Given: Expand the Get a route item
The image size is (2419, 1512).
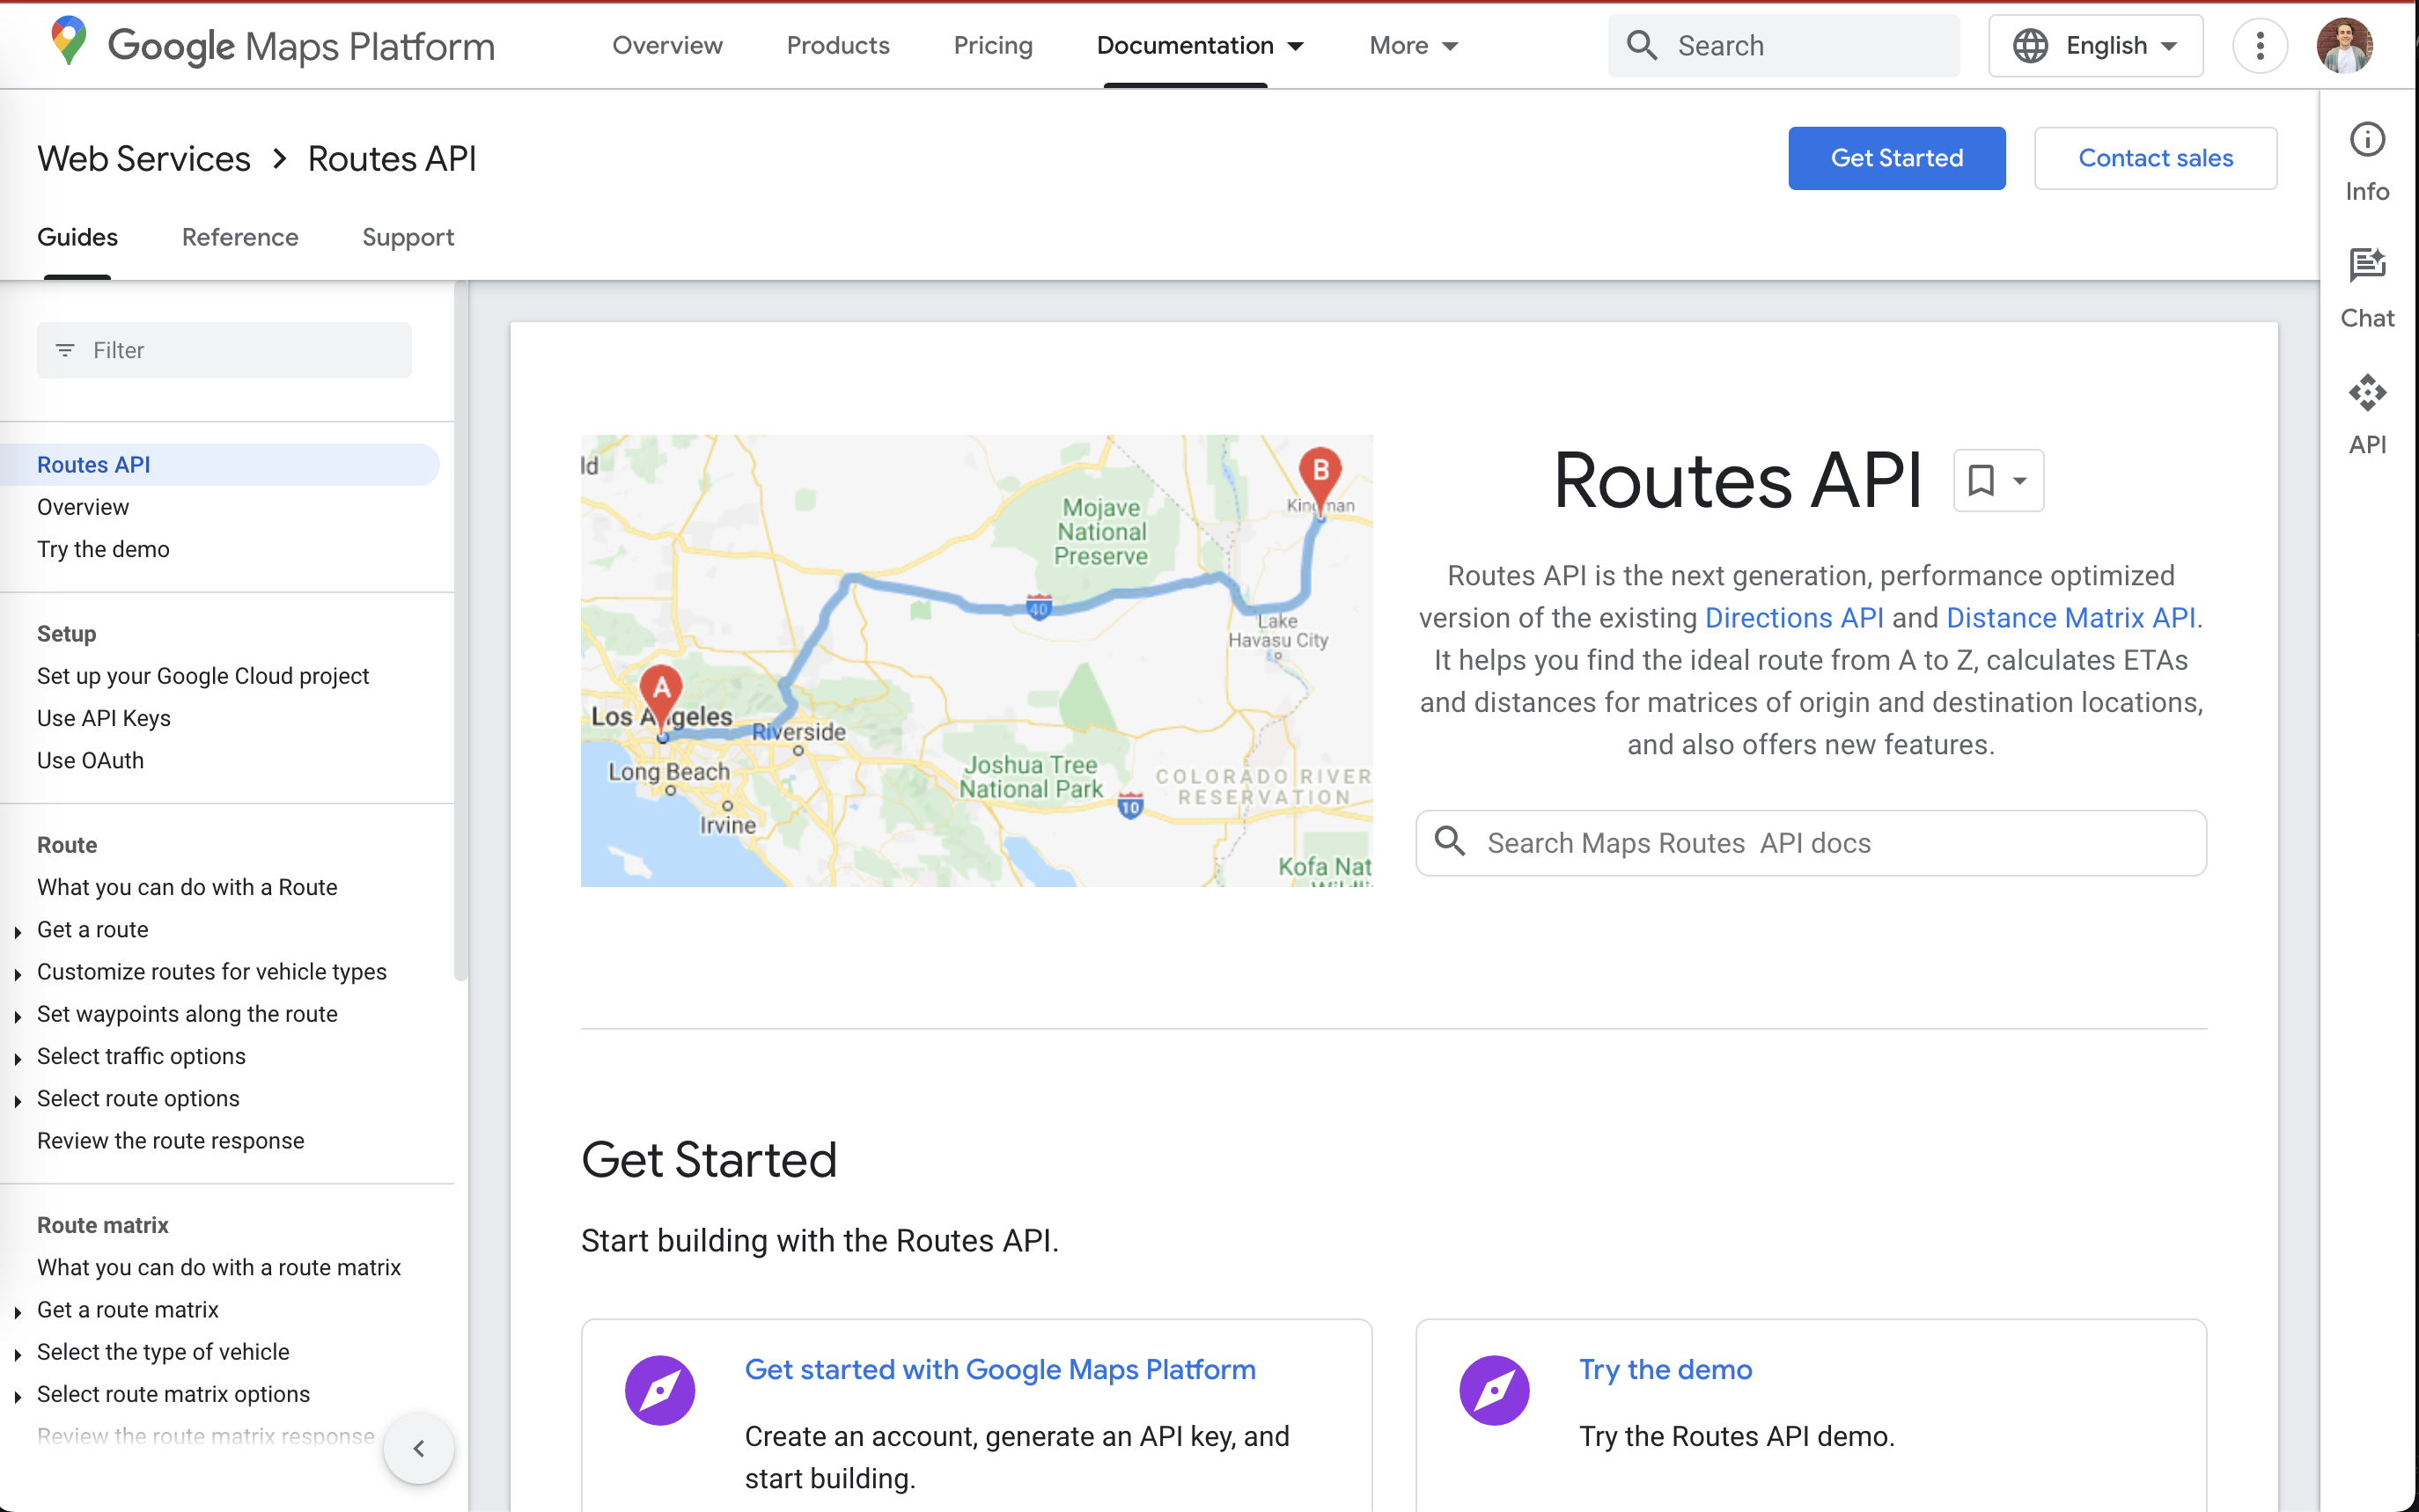Looking at the screenshot, I should [18, 931].
